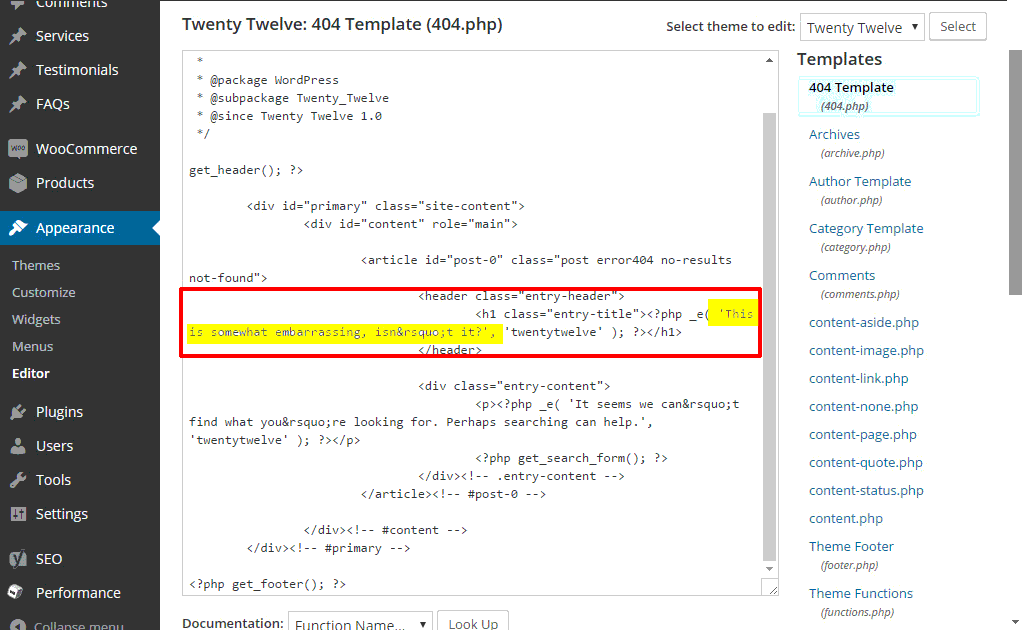Screen dimensions: 1024x630
Task: Click the Users person icon
Action: (x=18, y=446)
